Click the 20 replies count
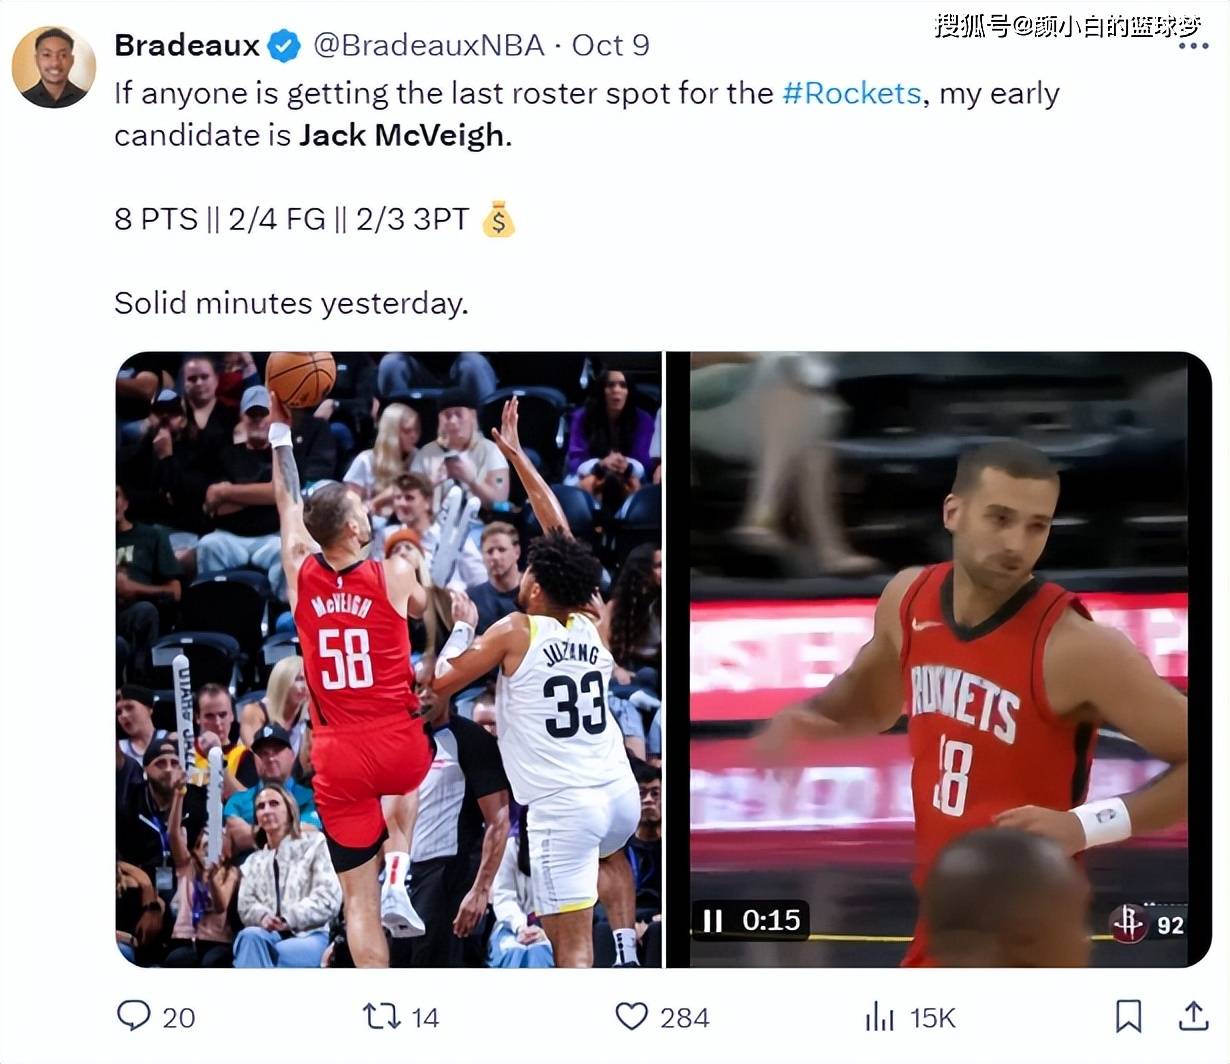 click(178, 1018)
